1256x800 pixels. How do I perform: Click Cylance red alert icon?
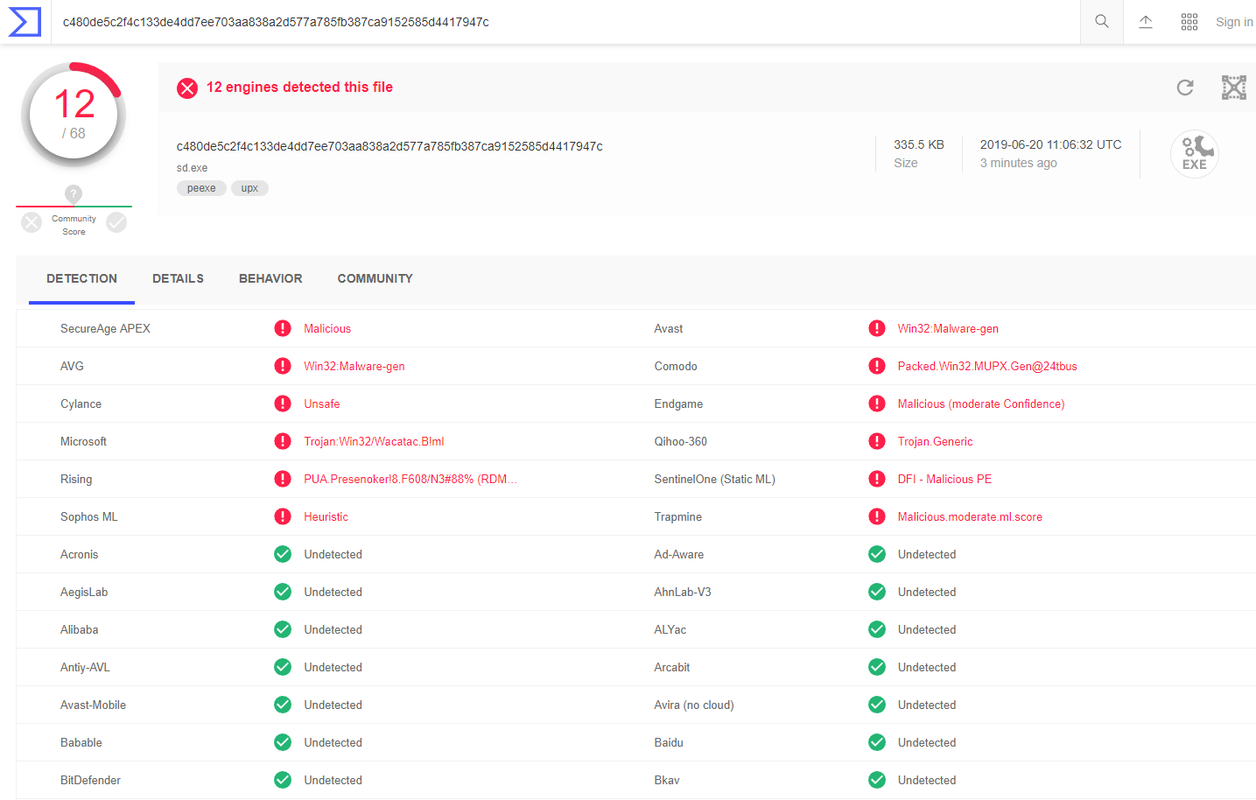tap(283, 404)
